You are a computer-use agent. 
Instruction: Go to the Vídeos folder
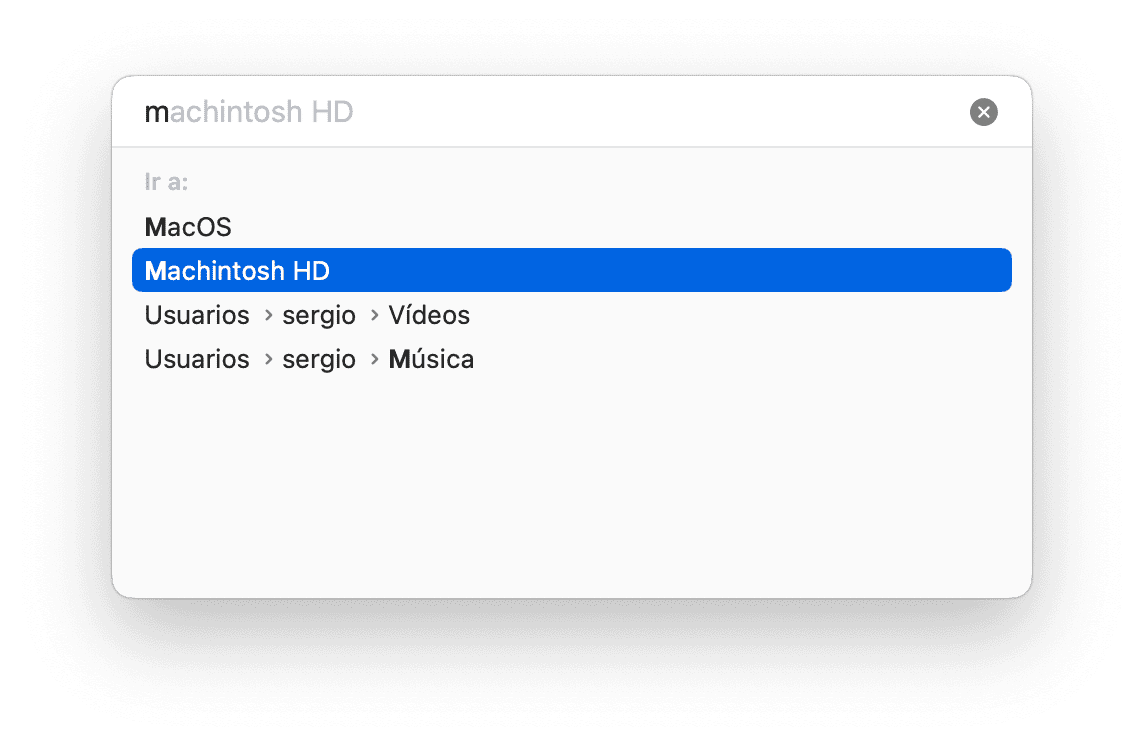point(429,315)
